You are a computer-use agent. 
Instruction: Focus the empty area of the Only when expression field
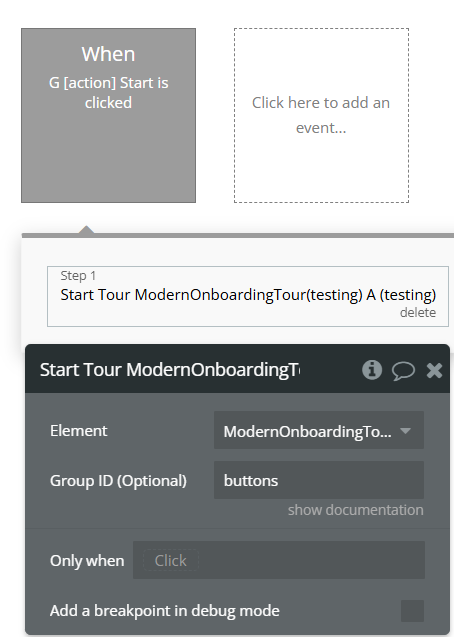[x=311, y=560]
